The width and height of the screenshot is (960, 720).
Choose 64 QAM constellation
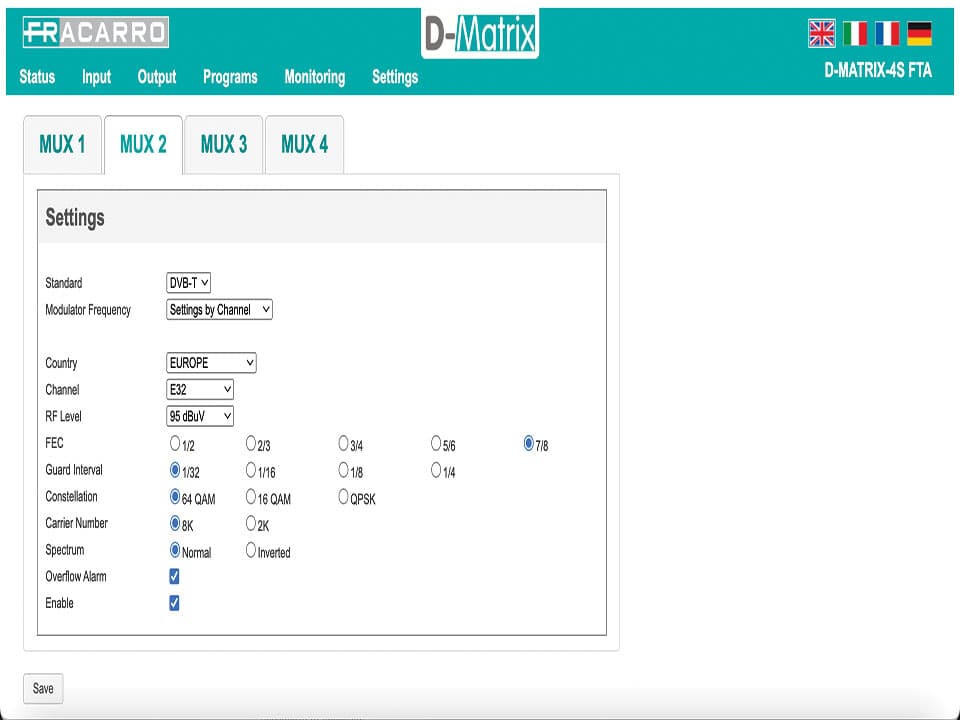click(x=175, y=497)
